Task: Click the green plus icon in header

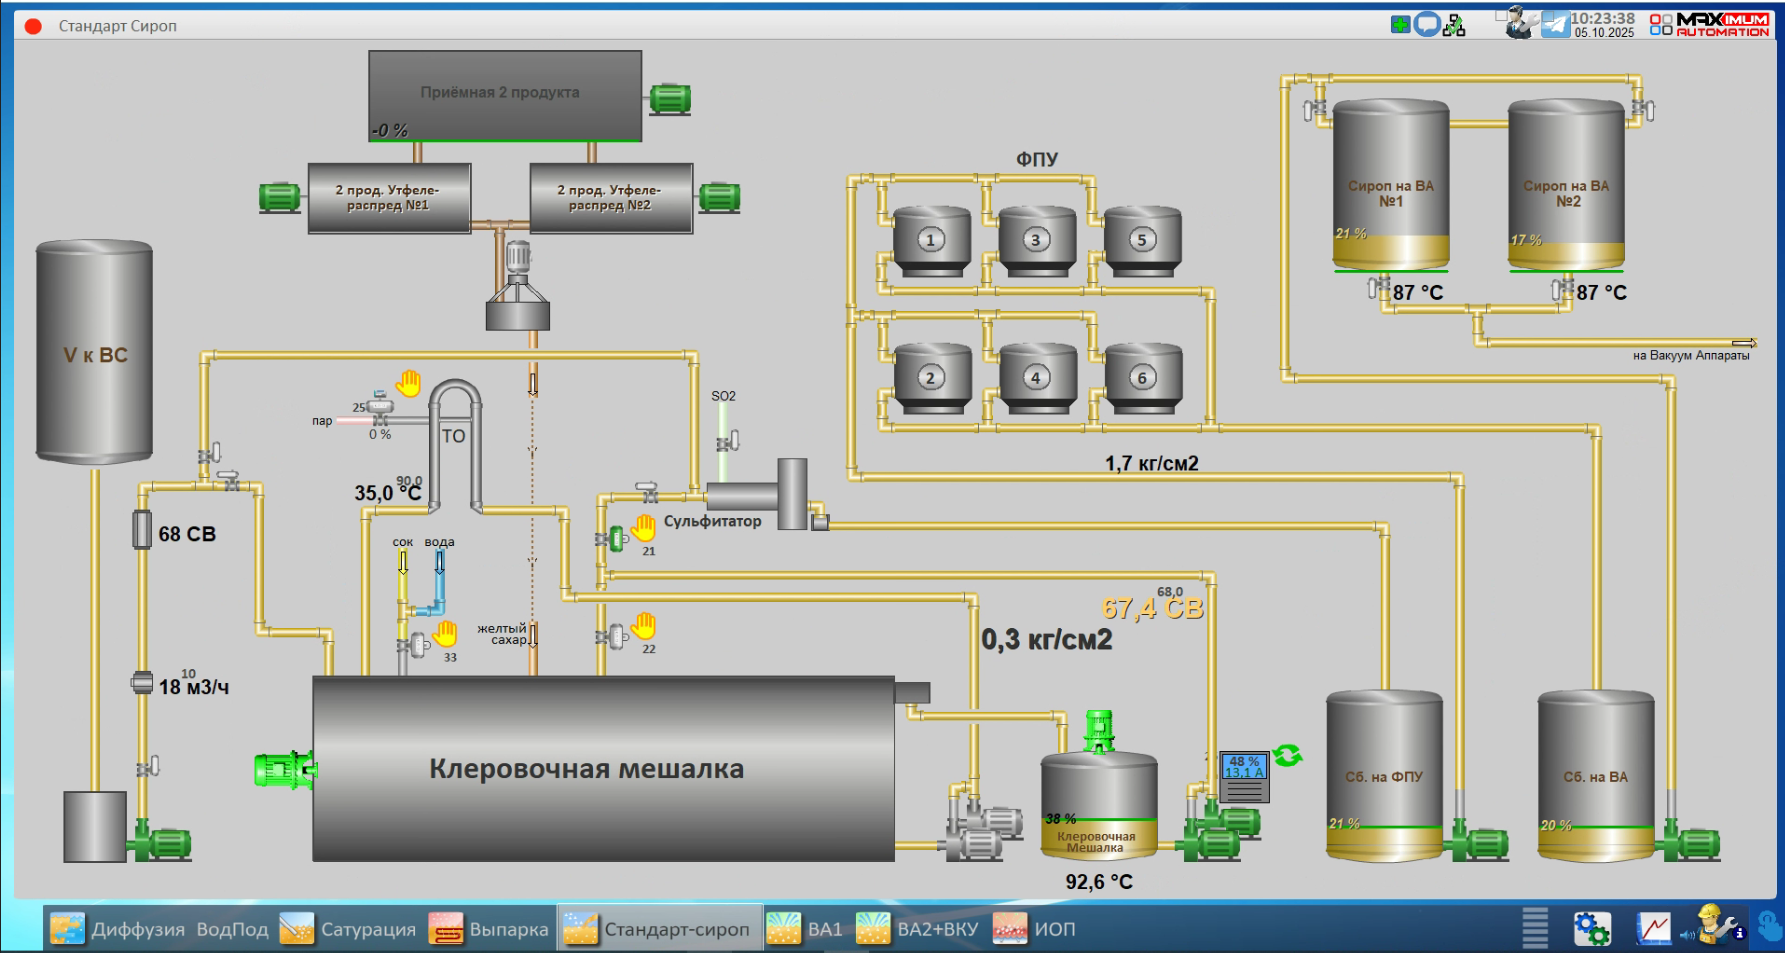Action: (1400, 24)
